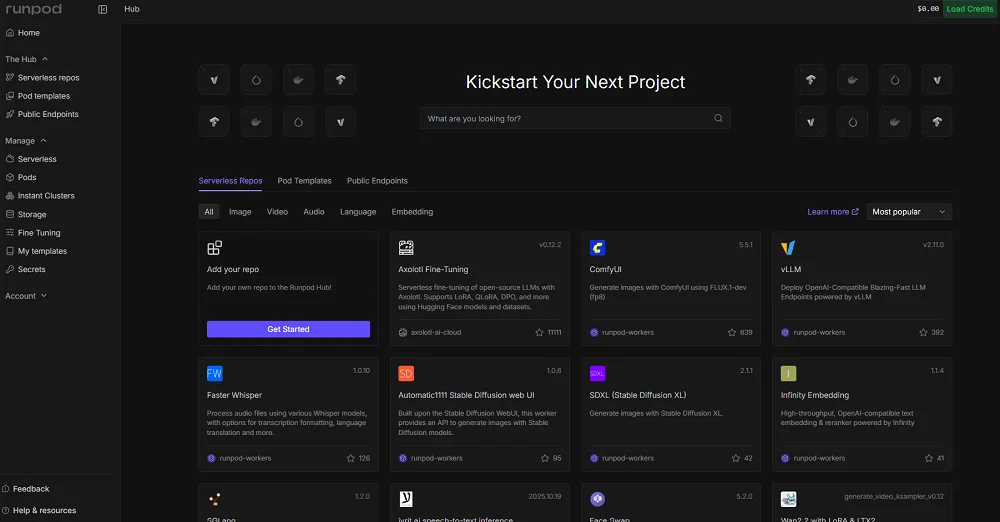Click the vLLM logo icon
Image resolution: width=1000 pixels, height=522 pixels.
click(788, 247)
